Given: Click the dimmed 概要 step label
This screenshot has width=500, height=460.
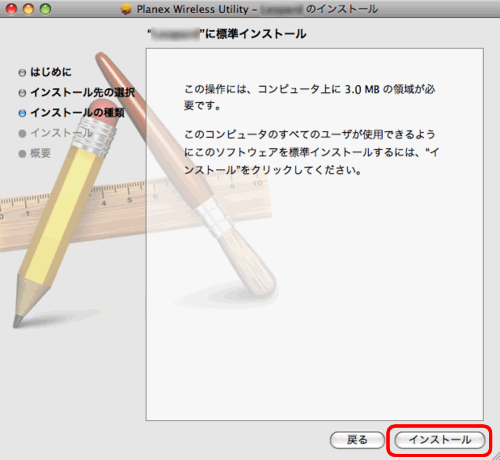Looking at the screenshot, I should point(40,153).
